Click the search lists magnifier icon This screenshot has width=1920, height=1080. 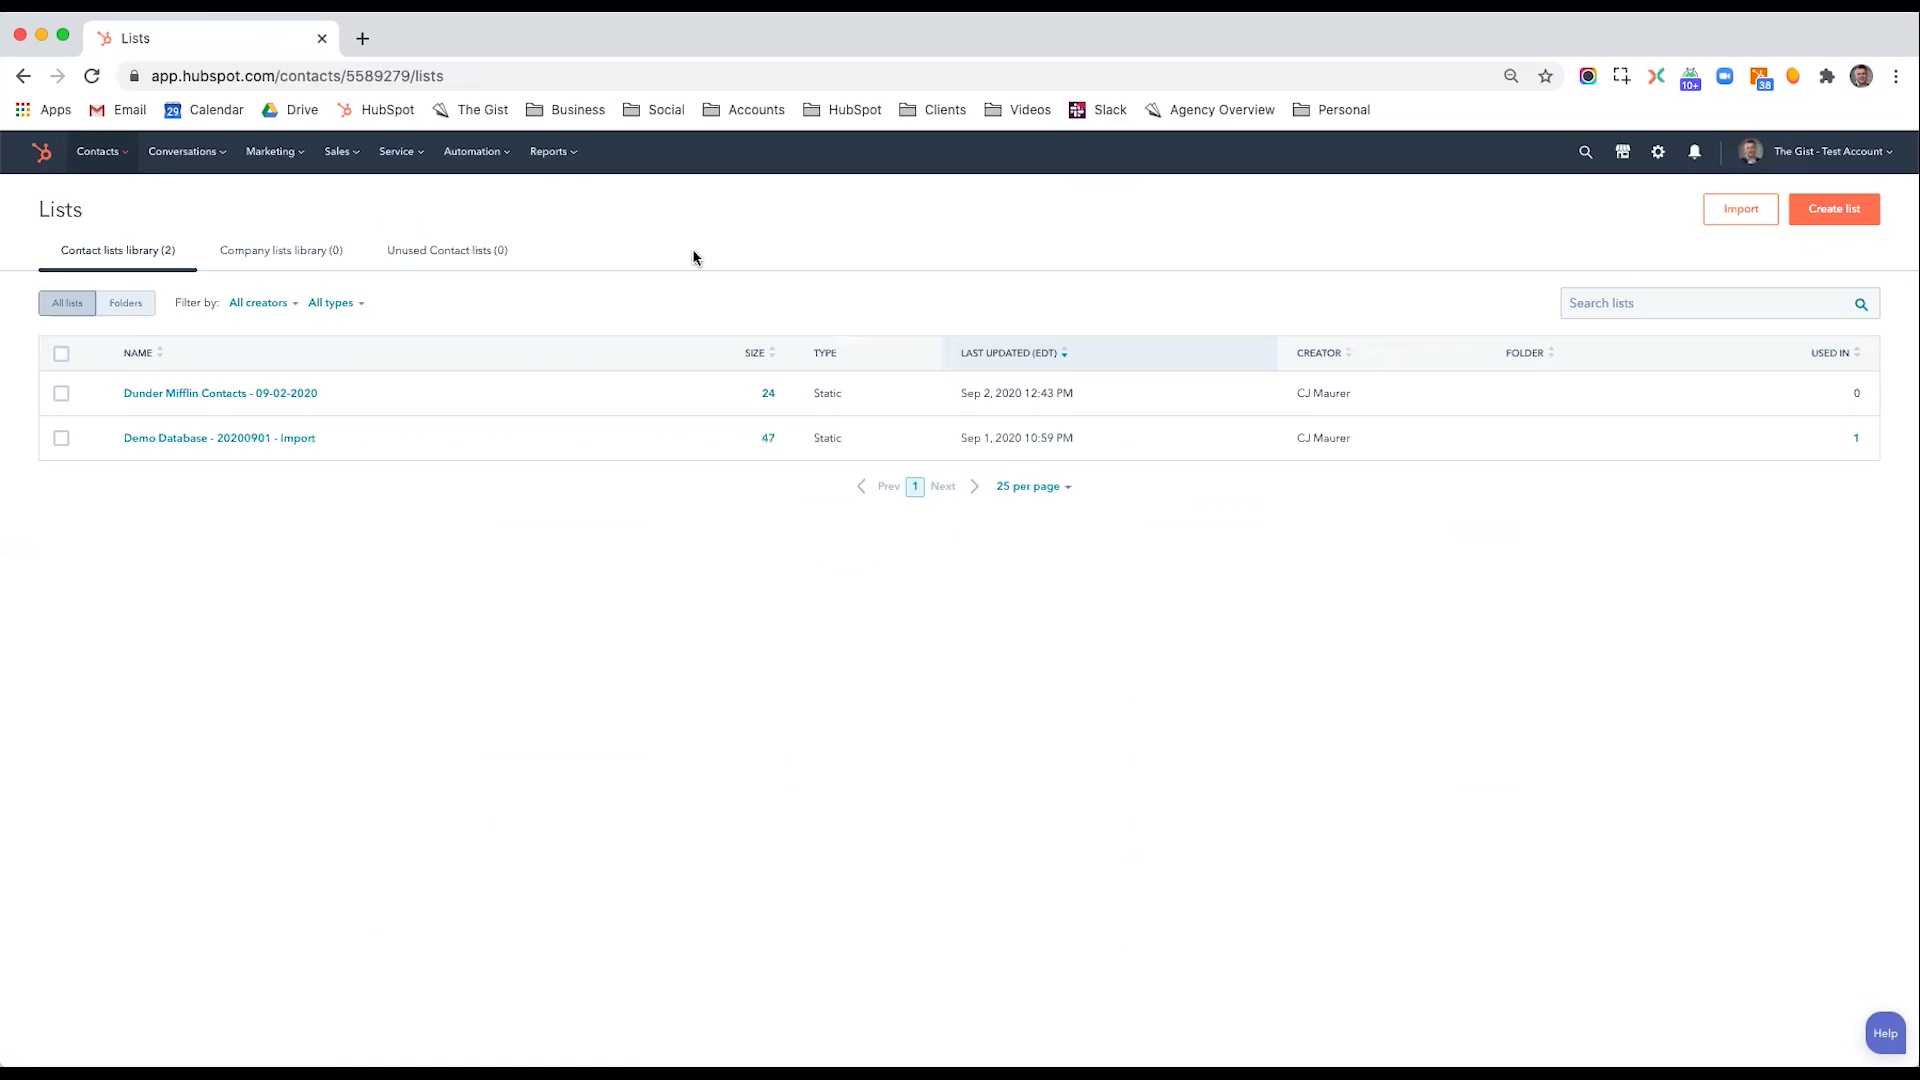pyautogui.click(x=1859, y=303)
